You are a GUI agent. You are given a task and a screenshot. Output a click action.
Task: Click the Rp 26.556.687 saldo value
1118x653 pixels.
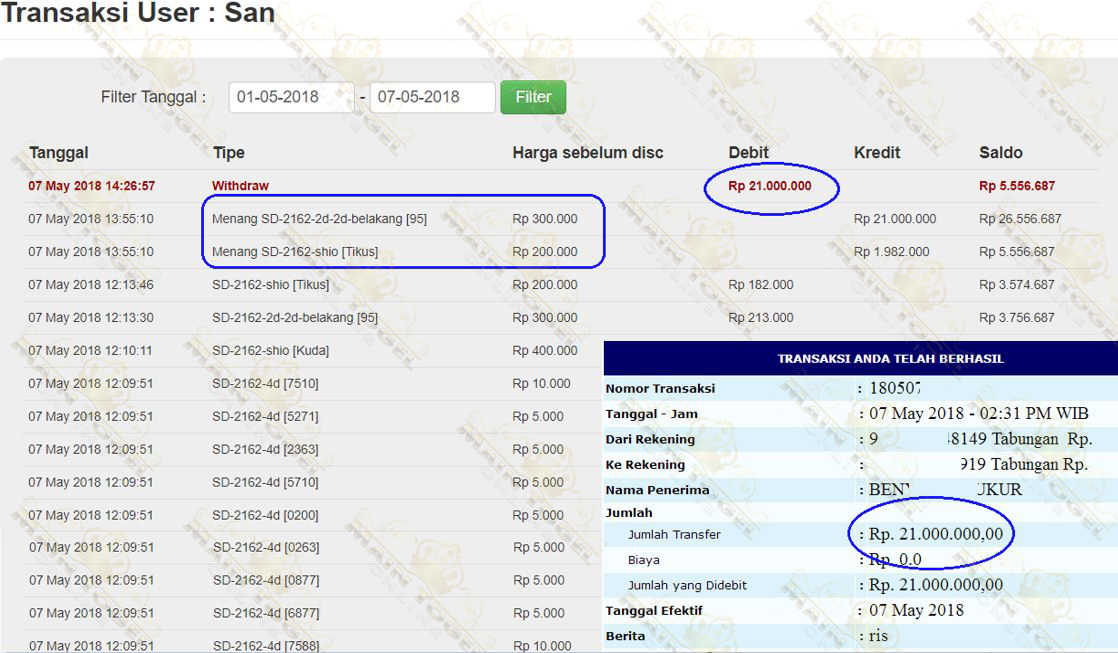click(1020, 219)
